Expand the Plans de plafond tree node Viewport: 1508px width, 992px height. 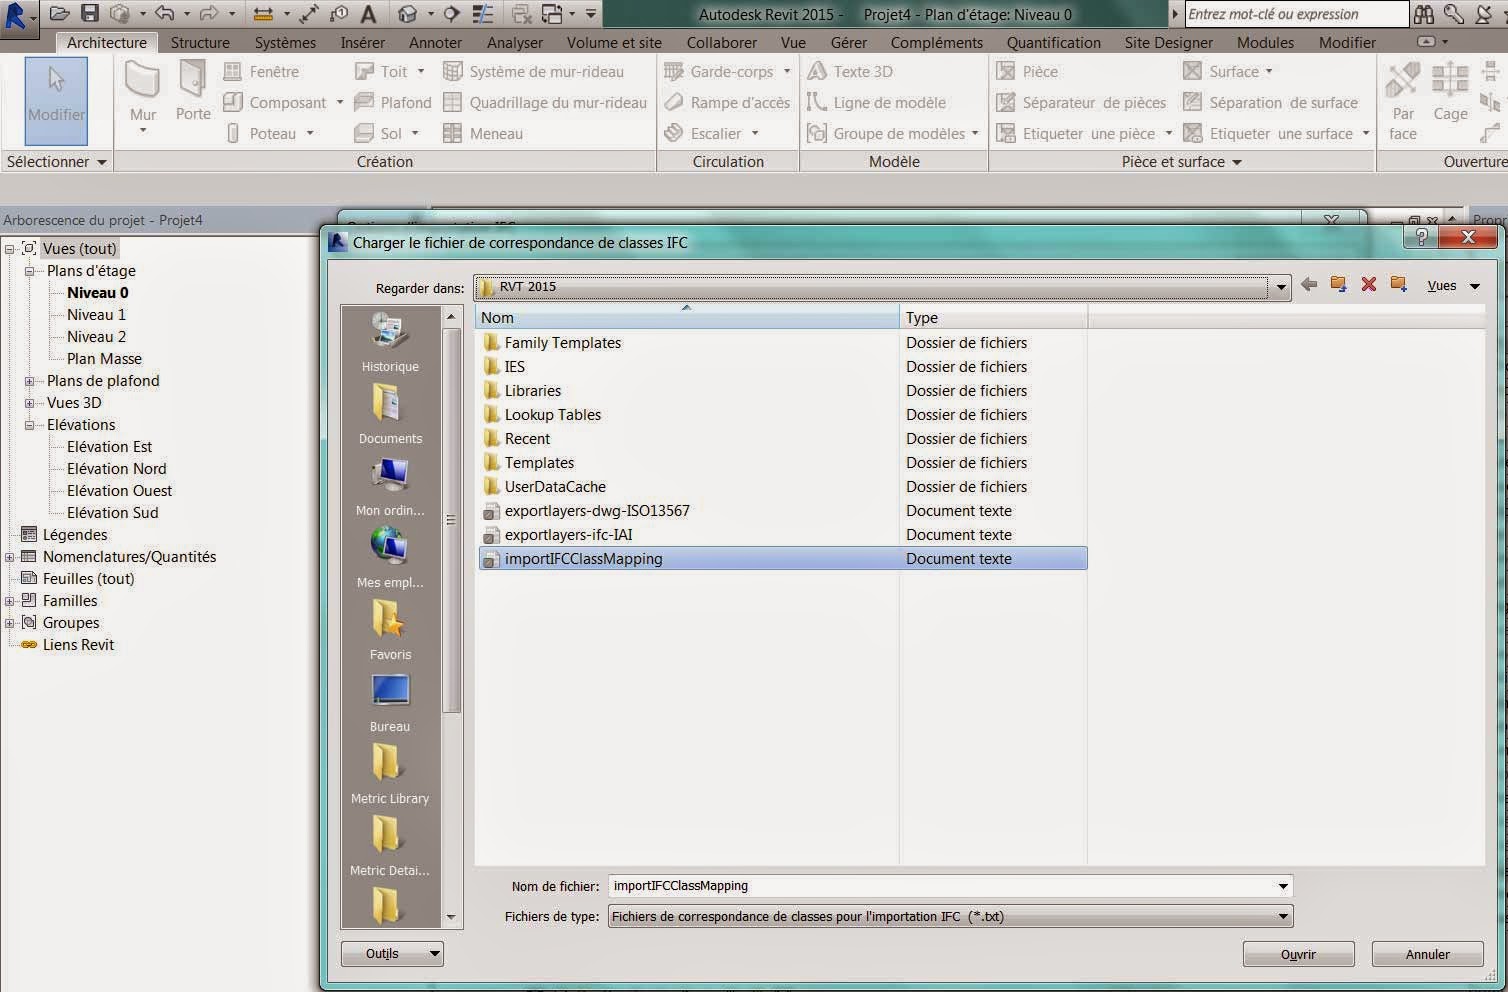30,381
